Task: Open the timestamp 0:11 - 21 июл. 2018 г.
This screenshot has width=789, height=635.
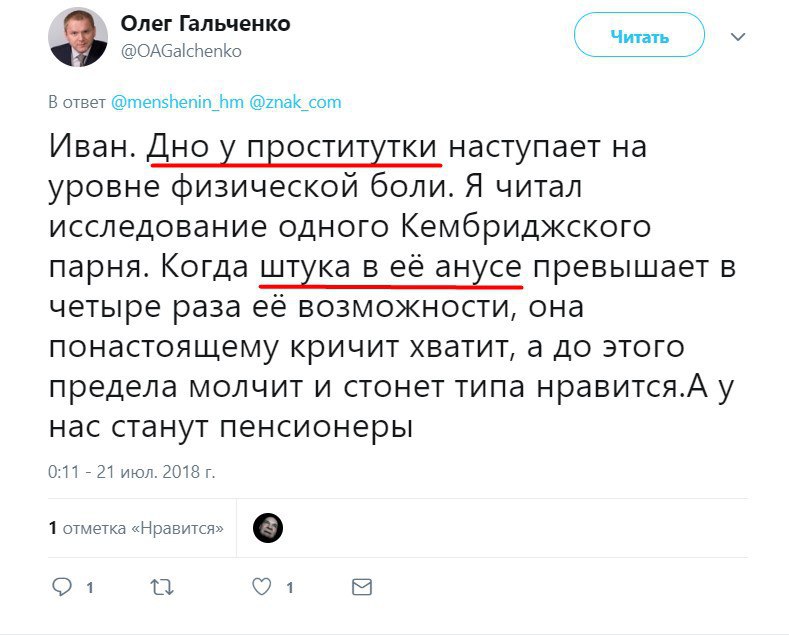Action: point(131,472)
